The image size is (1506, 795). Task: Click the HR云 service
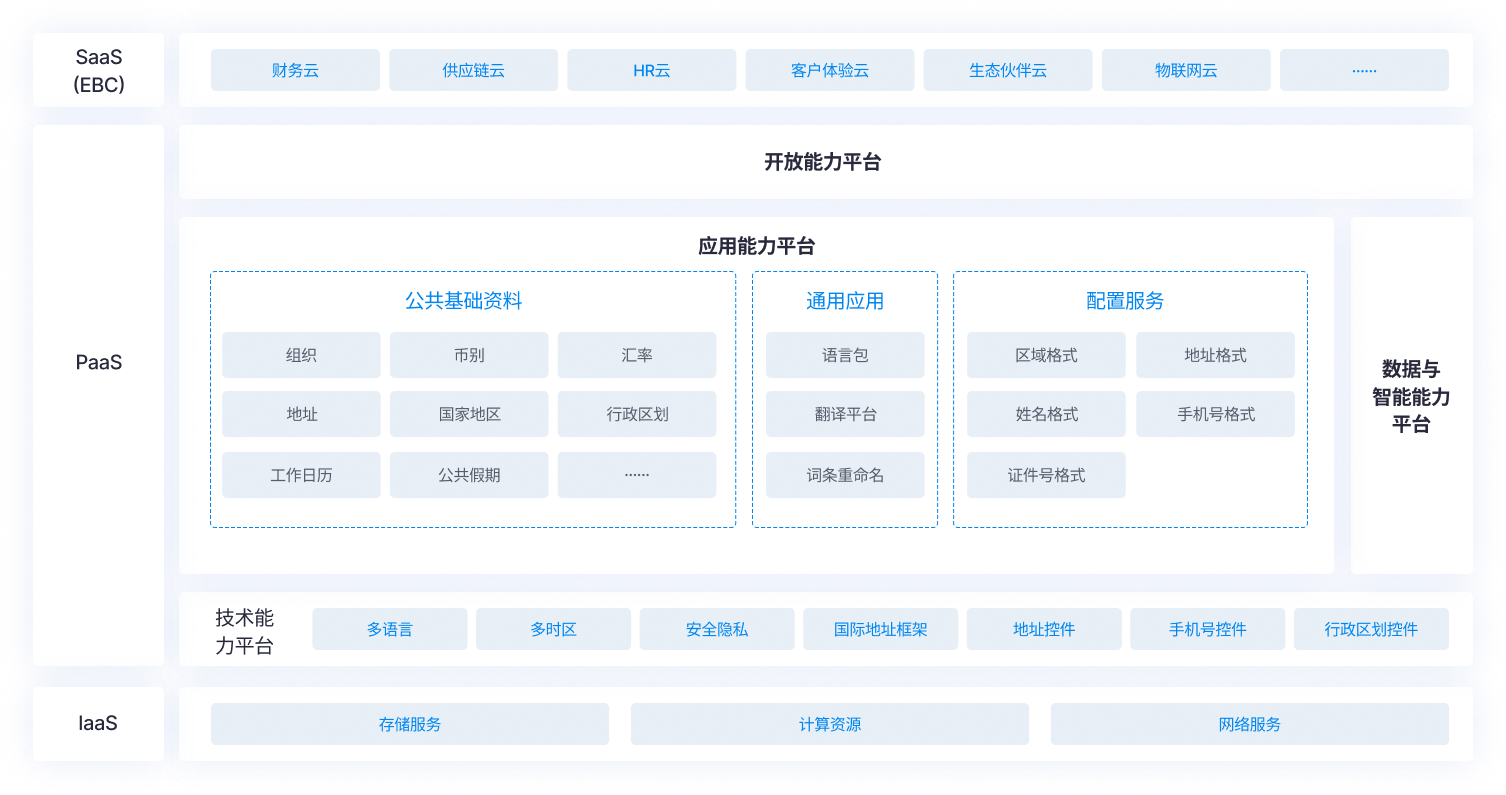(651, 69)
